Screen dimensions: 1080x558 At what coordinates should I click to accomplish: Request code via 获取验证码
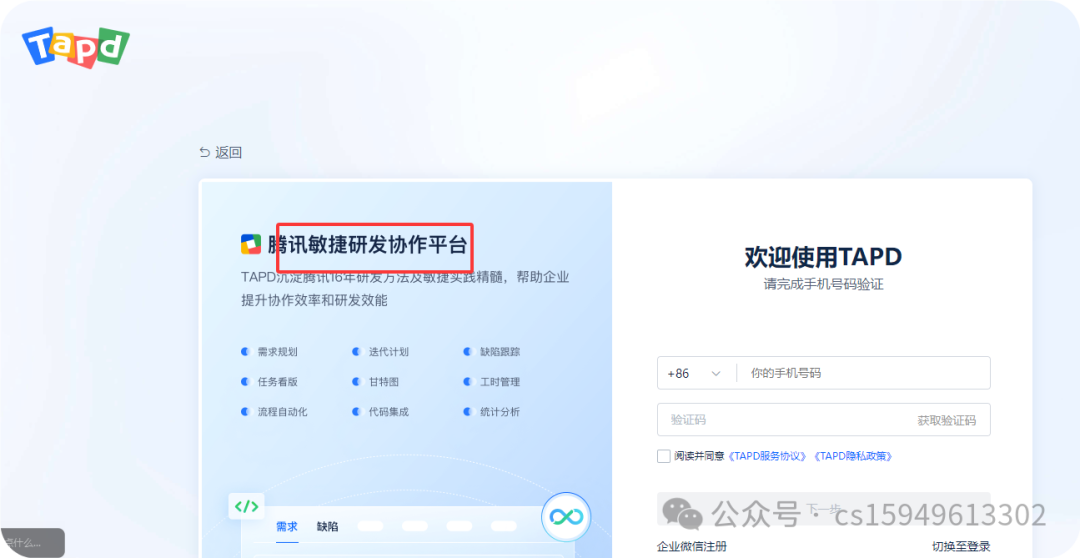(946, 420)
